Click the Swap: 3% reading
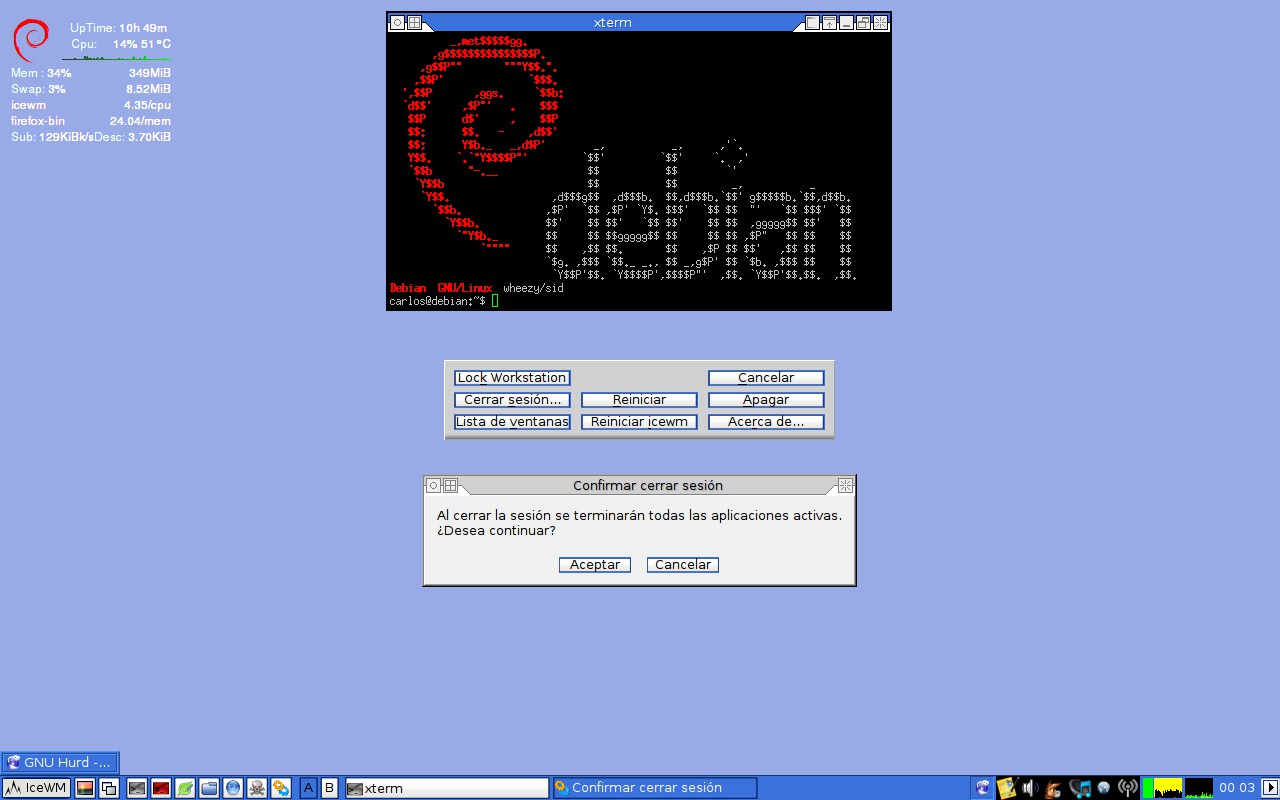This screenshot has width=1280, height=800. (x=38, y=89)
